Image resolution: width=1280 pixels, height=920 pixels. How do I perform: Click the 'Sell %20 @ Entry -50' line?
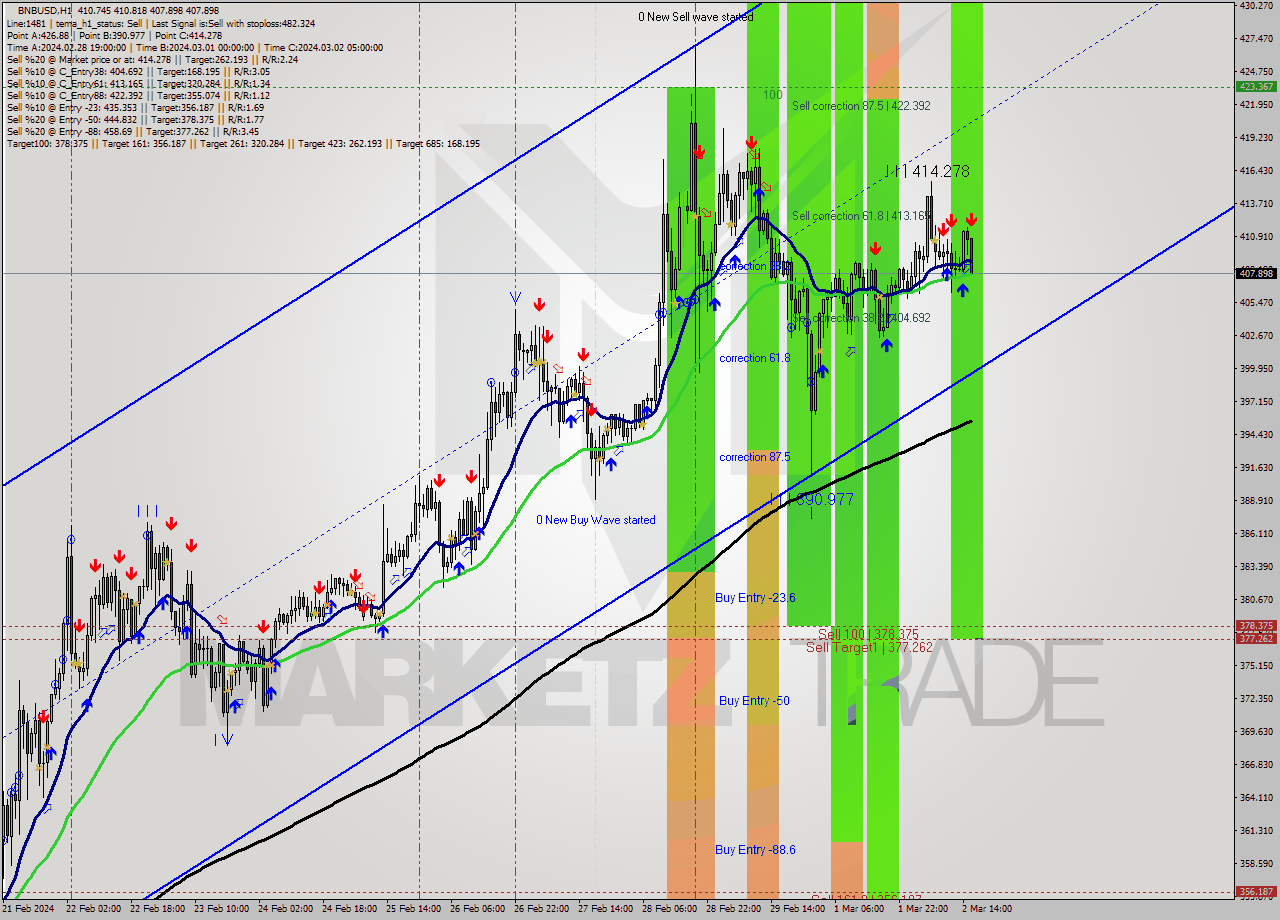pos(135,119)
